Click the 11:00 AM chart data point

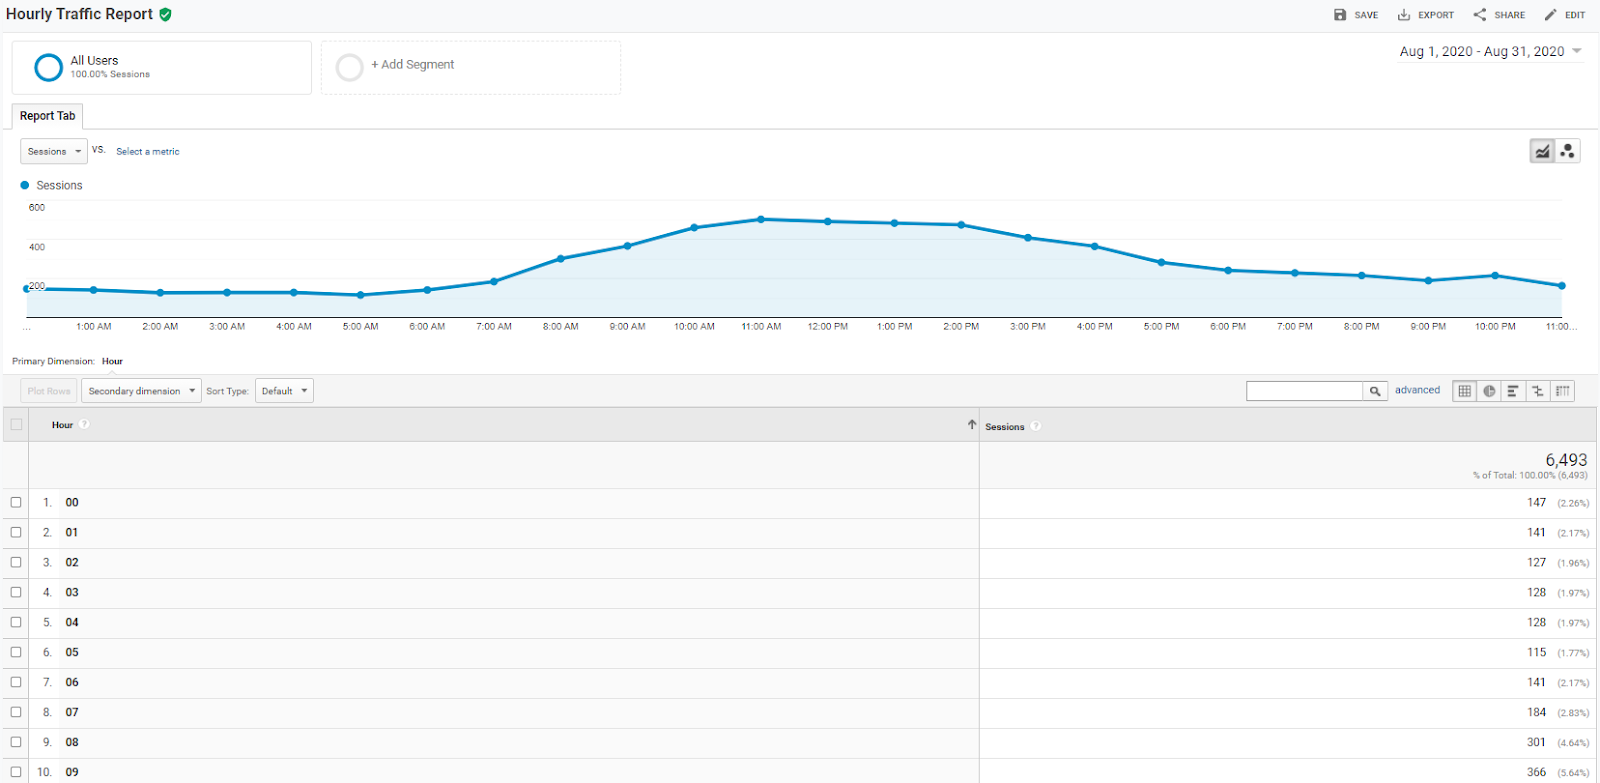point(761,219)
